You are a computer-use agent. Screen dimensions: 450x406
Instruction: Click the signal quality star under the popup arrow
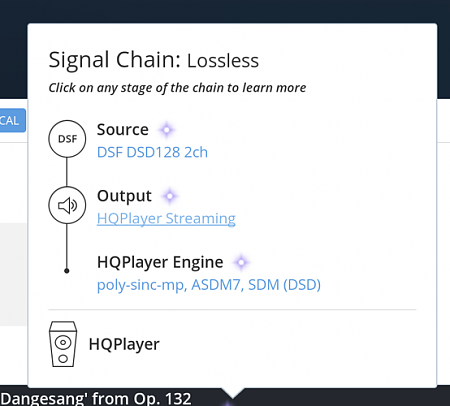[x=228, y=403]
